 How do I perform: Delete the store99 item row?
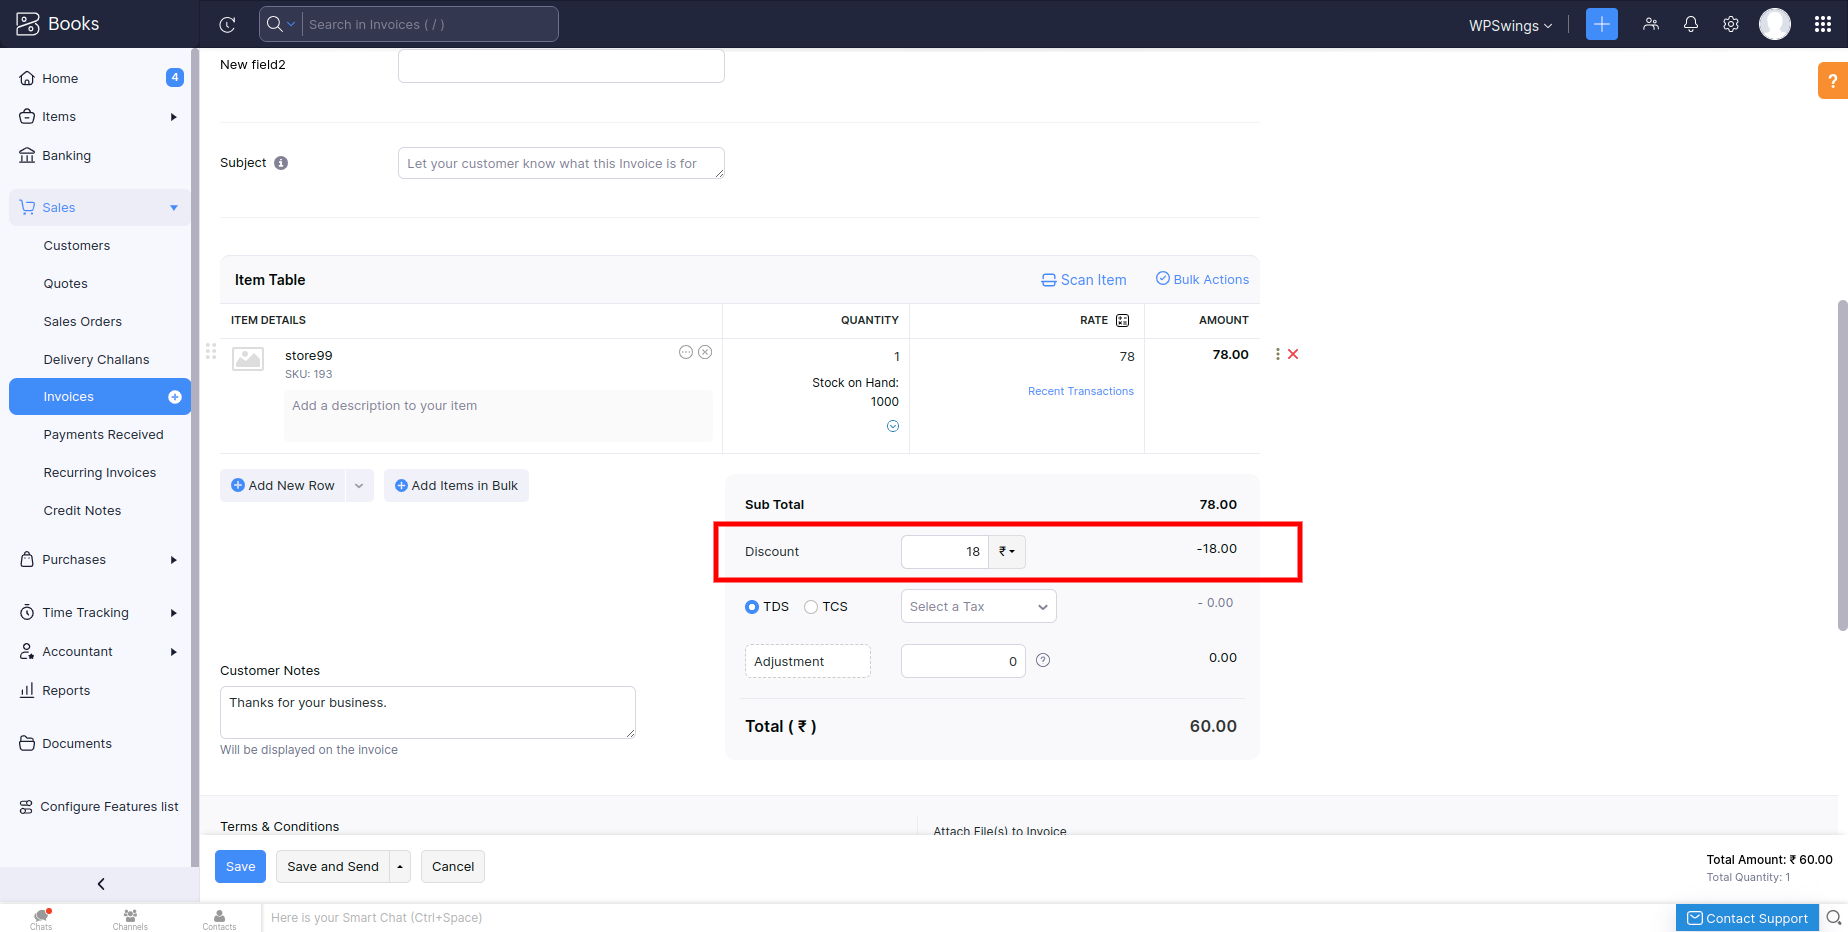coord(1293,354)
